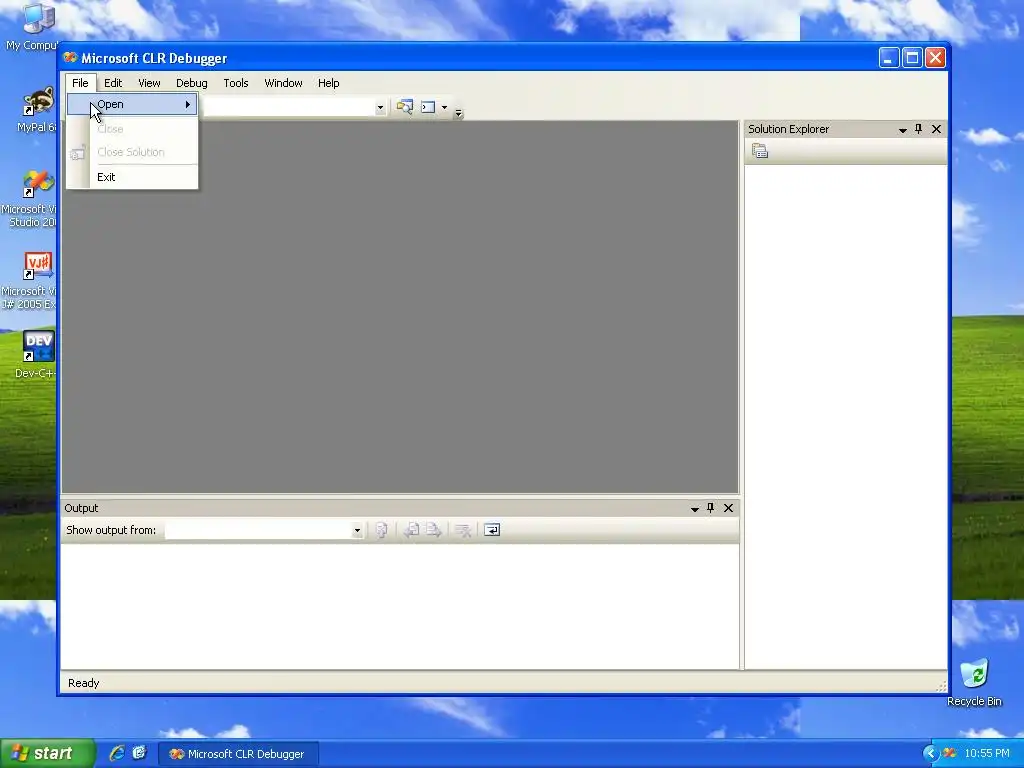This screenshot has width=1024, height=768.
Task: Open the toolbar options overflow arrow
Action: (458, 113)
